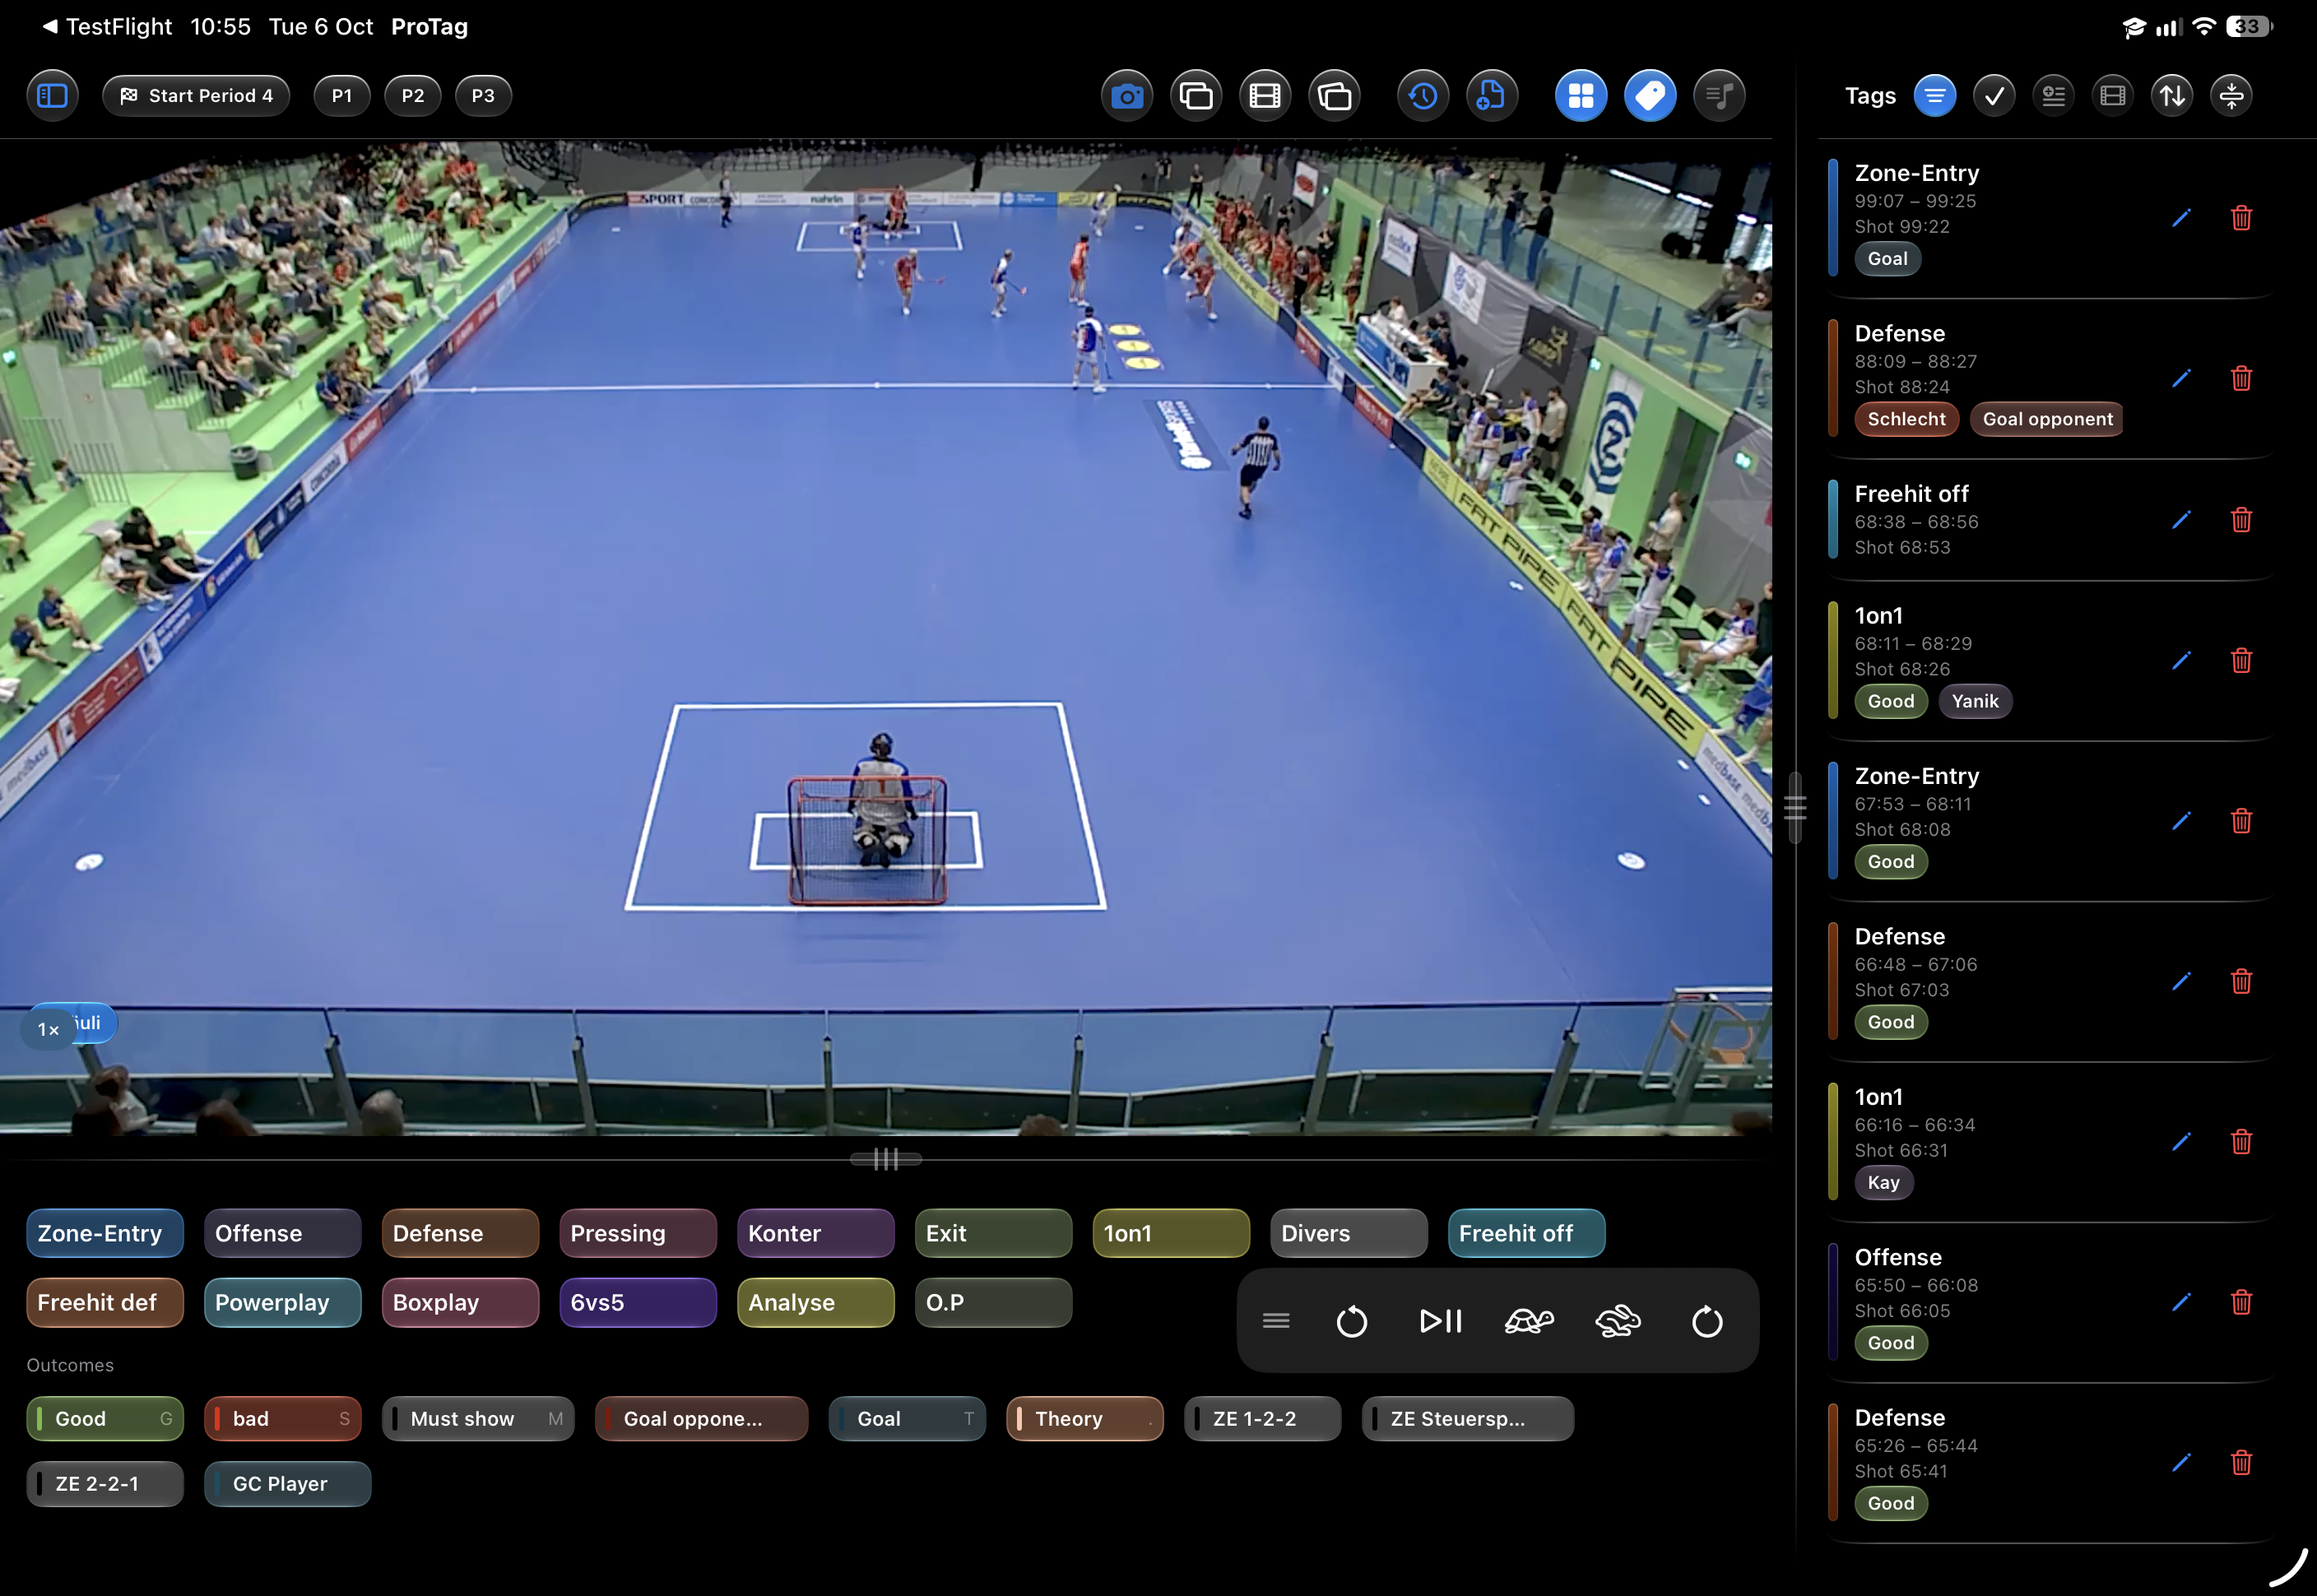The width and height of the screenshot is (2317, 1596).
Task: Delete the Defense 88:09 tag
Action: pyautogui.click(x=2241, y=378)
